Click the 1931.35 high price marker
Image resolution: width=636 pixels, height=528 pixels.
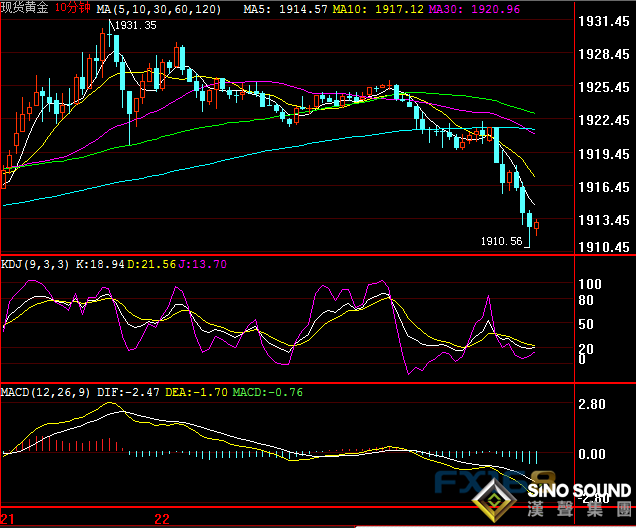click(134, 25)
